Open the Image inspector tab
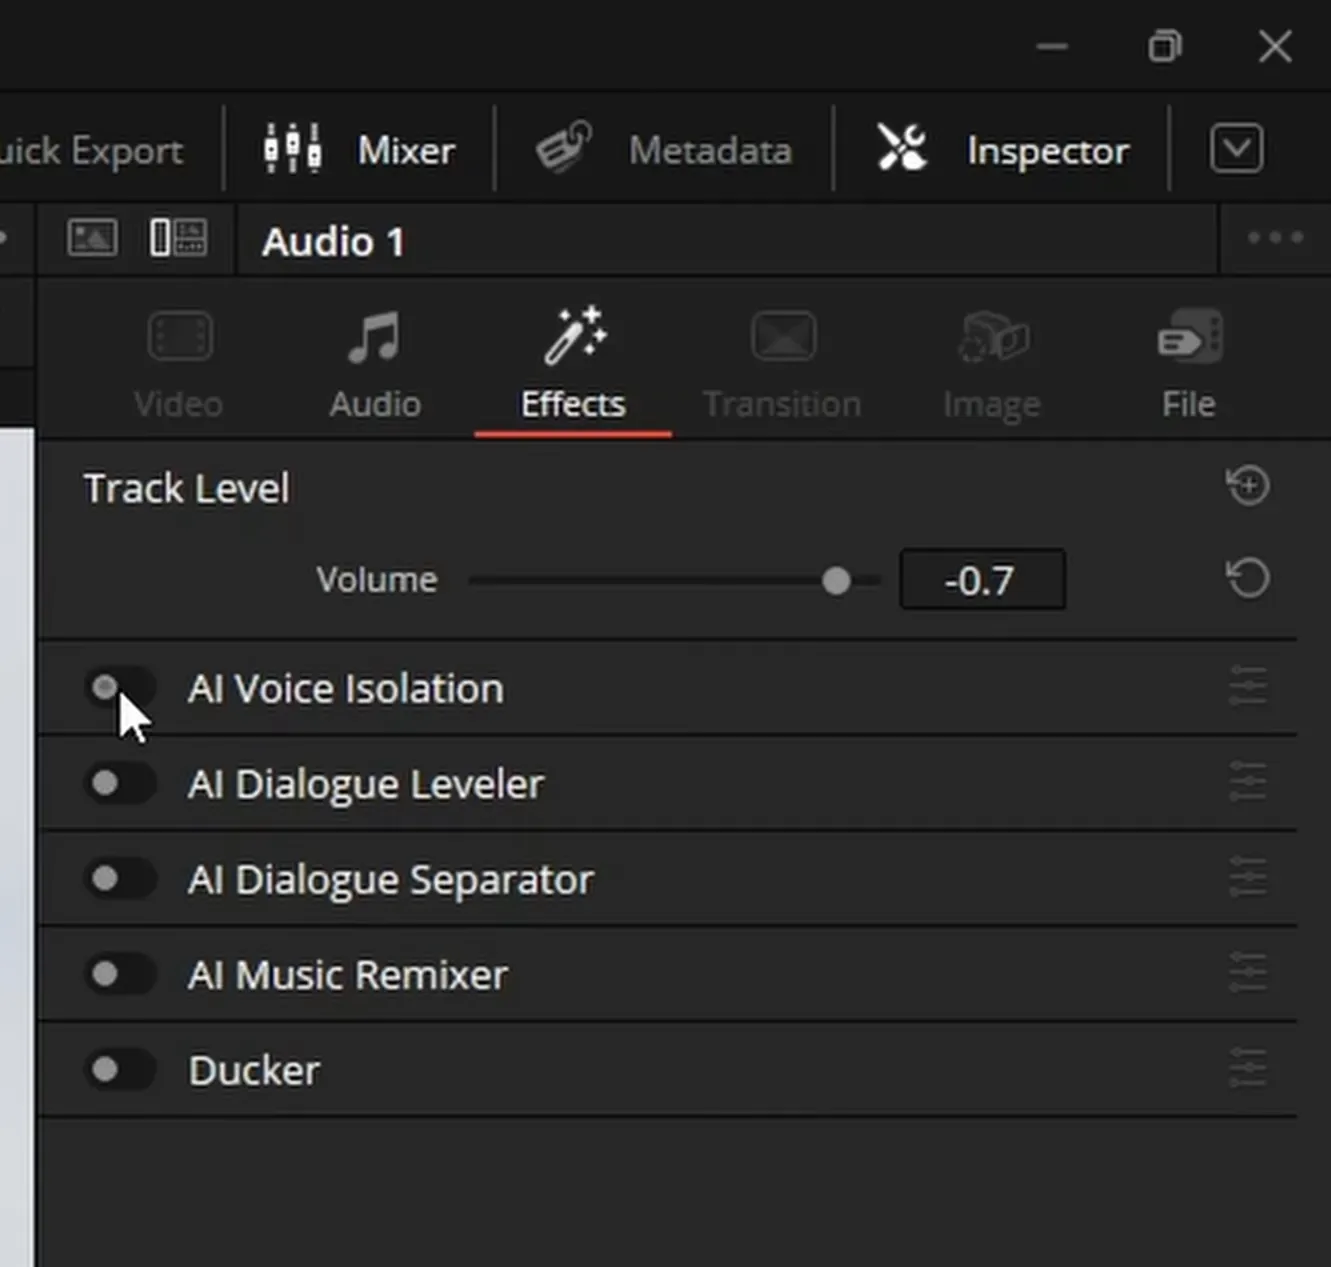This screenshot has height=1267, width=1331. pos(991,364)
